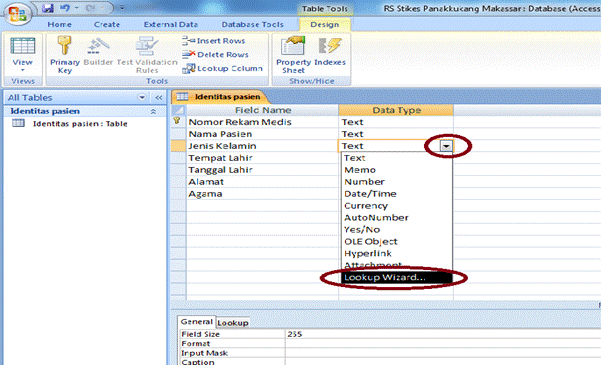Click the Format property field
The height and width of the screenshot is (365, 601).
(x=443, y=344)
